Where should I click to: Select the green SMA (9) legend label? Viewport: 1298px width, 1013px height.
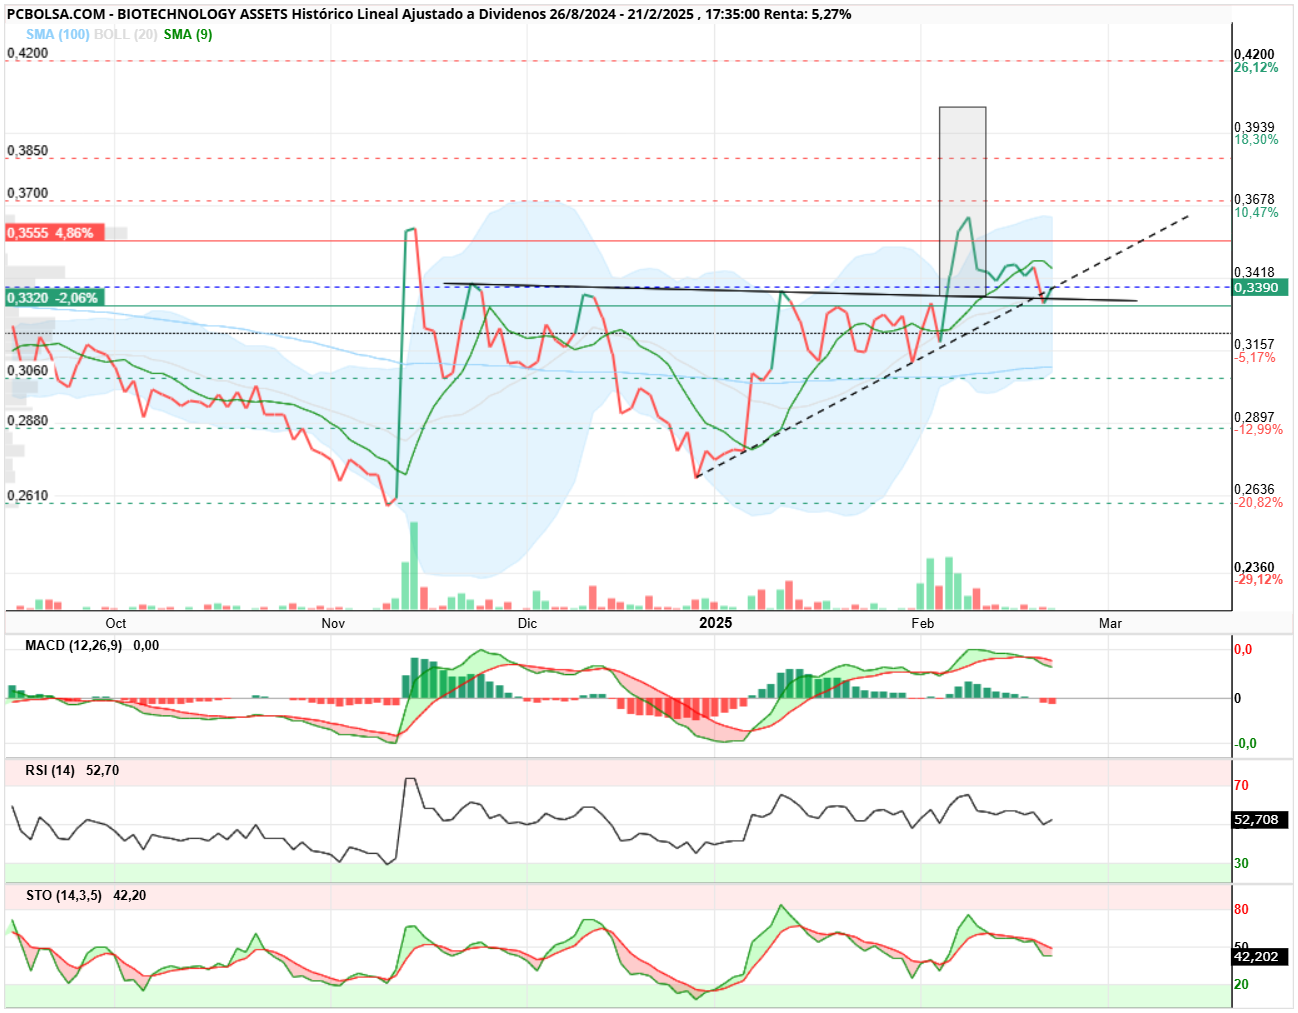pos(188,34)
